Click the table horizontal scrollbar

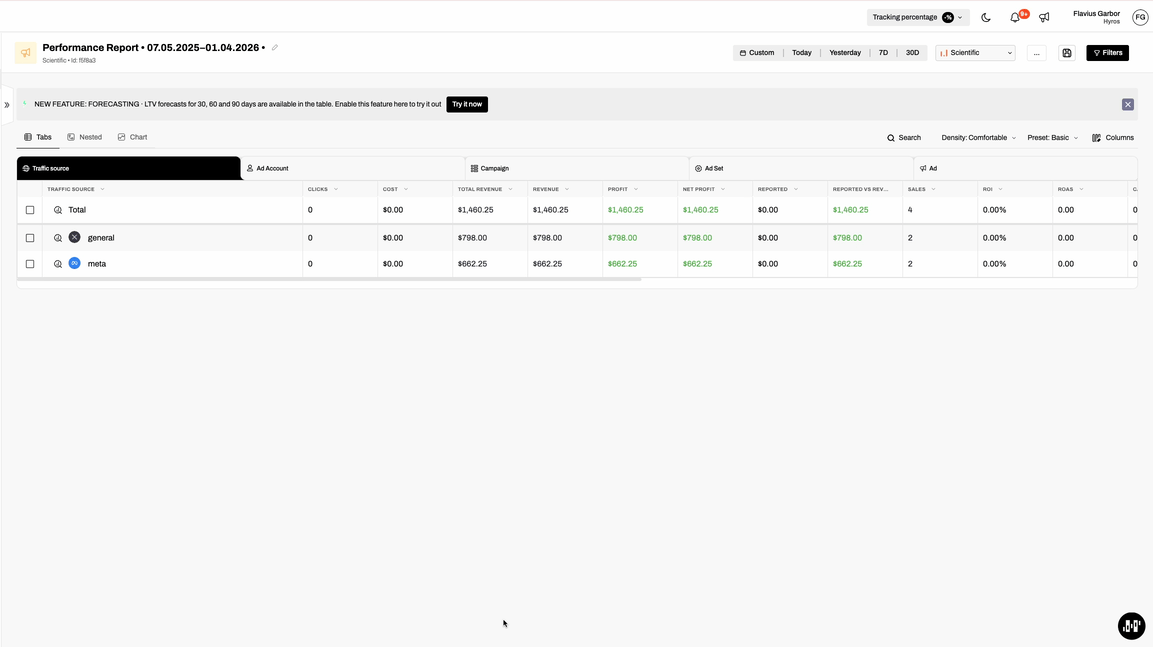330,280
